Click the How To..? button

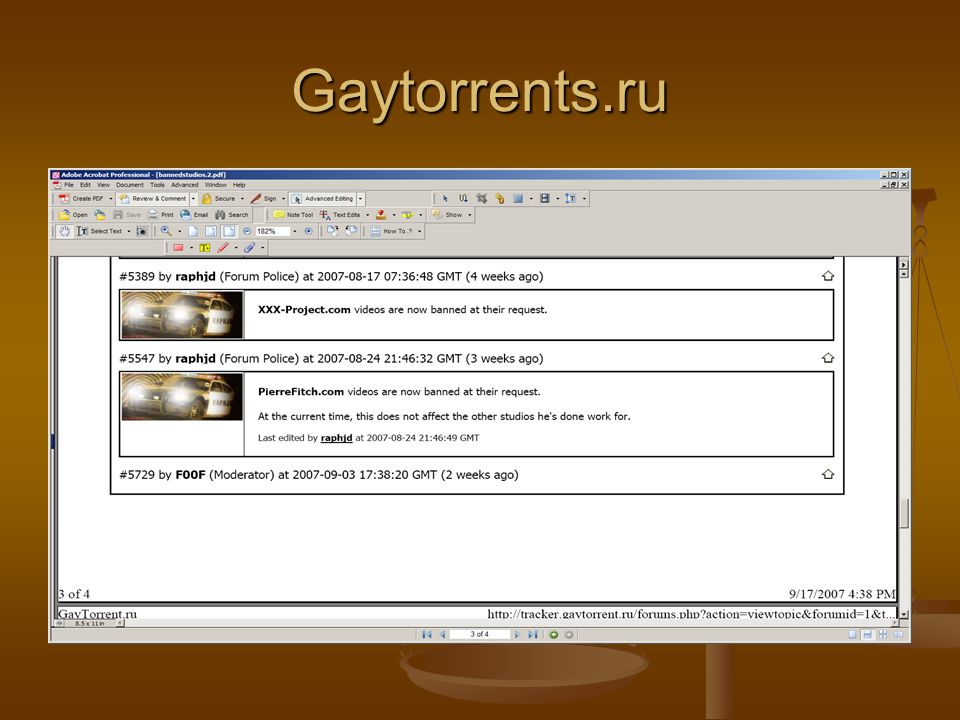pyautogui.click(x=392, y=231)
